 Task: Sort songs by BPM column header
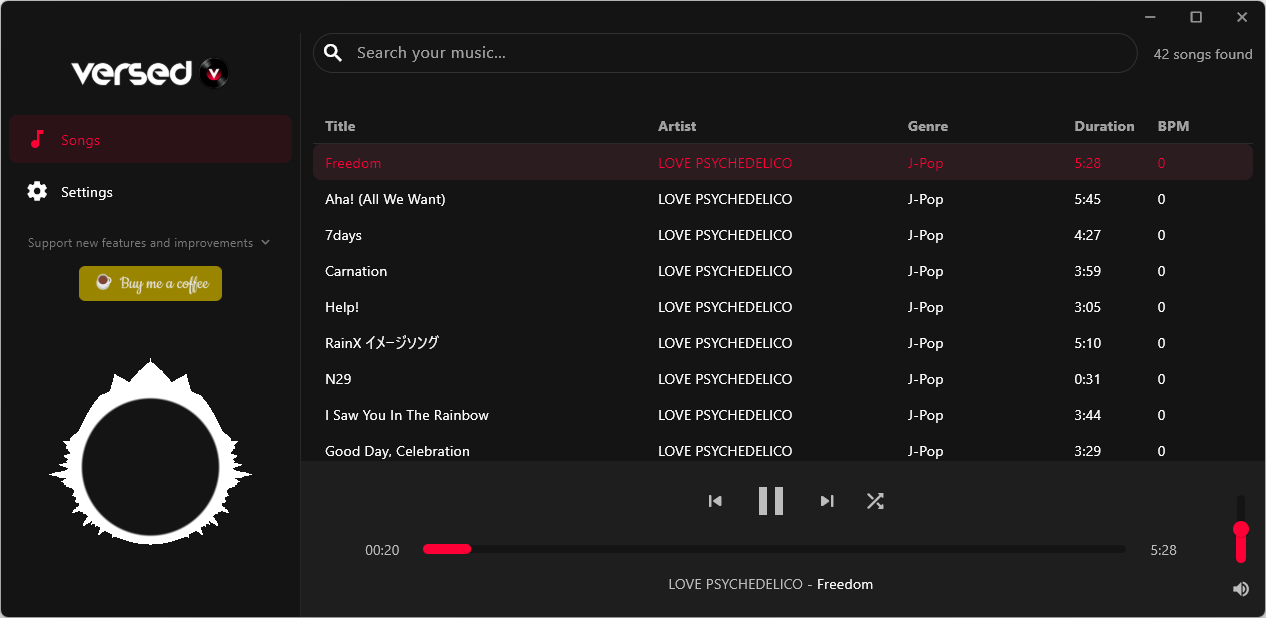click(1174, 126)
